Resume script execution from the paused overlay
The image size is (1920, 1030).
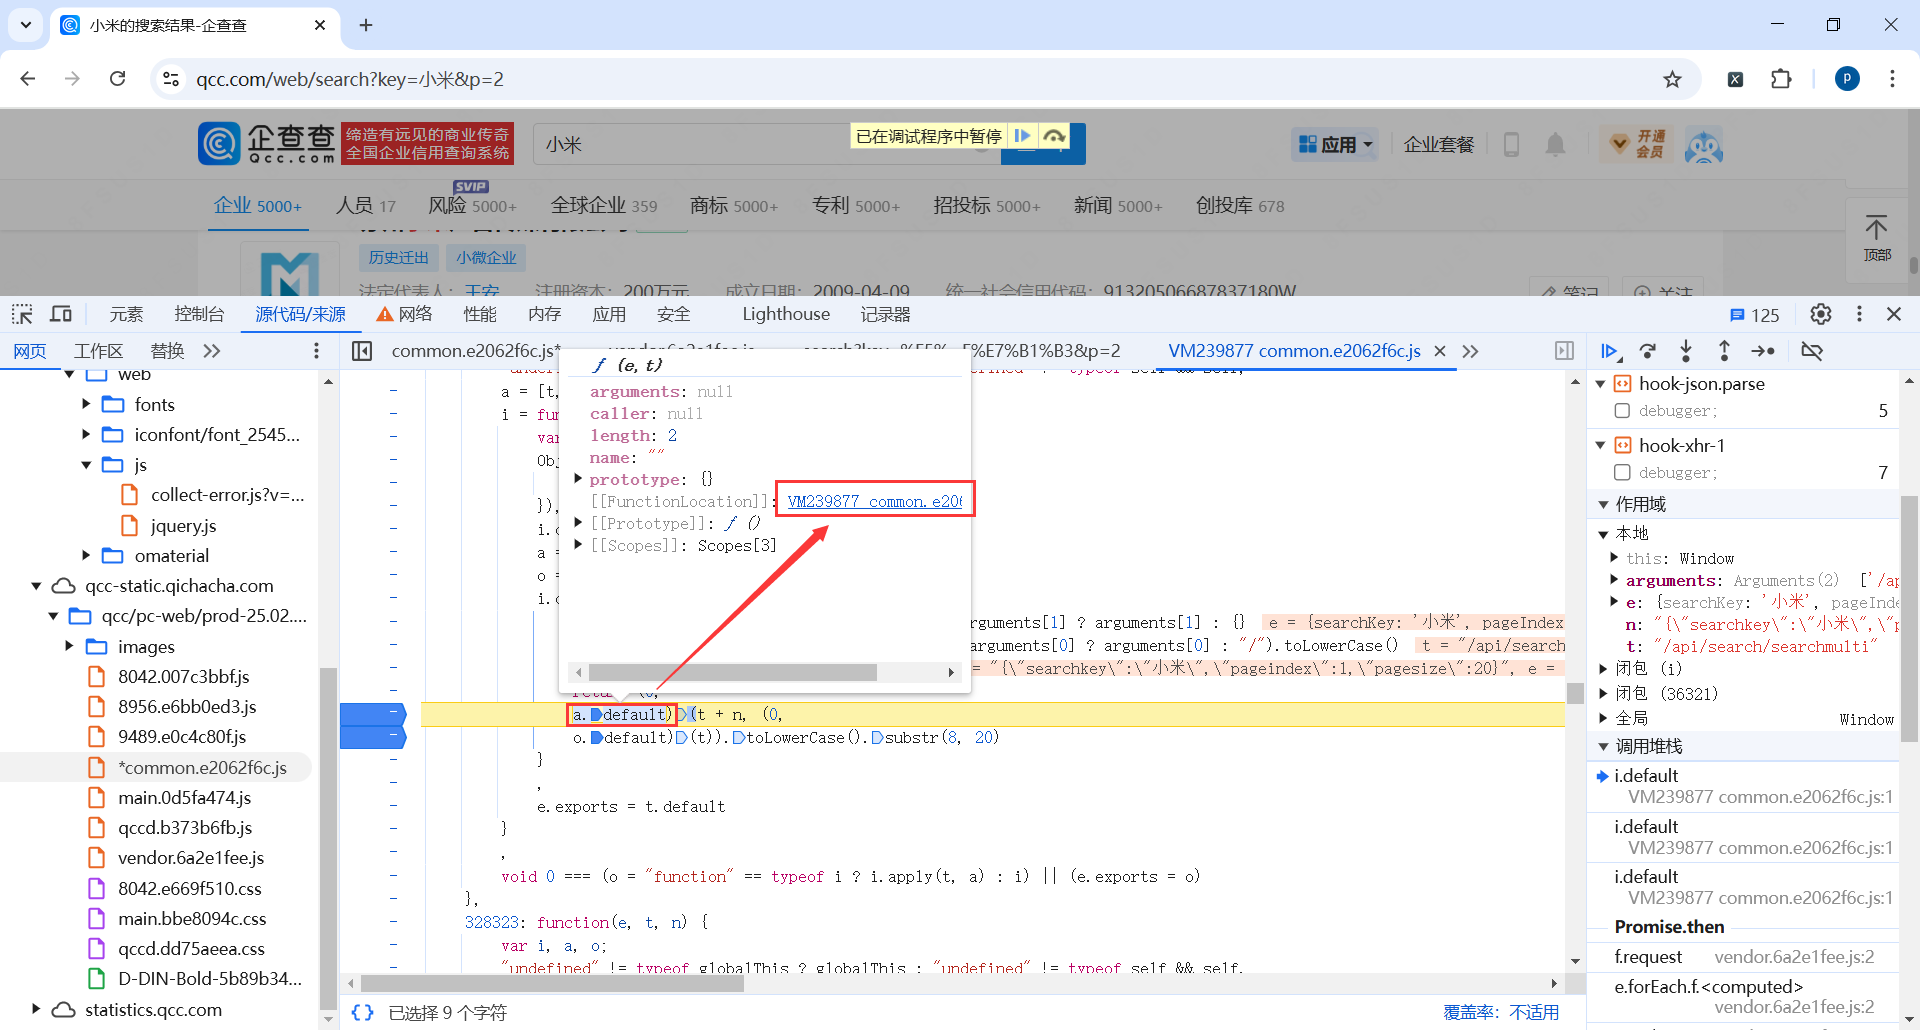pyautogui.click(x=1022, y=136)
